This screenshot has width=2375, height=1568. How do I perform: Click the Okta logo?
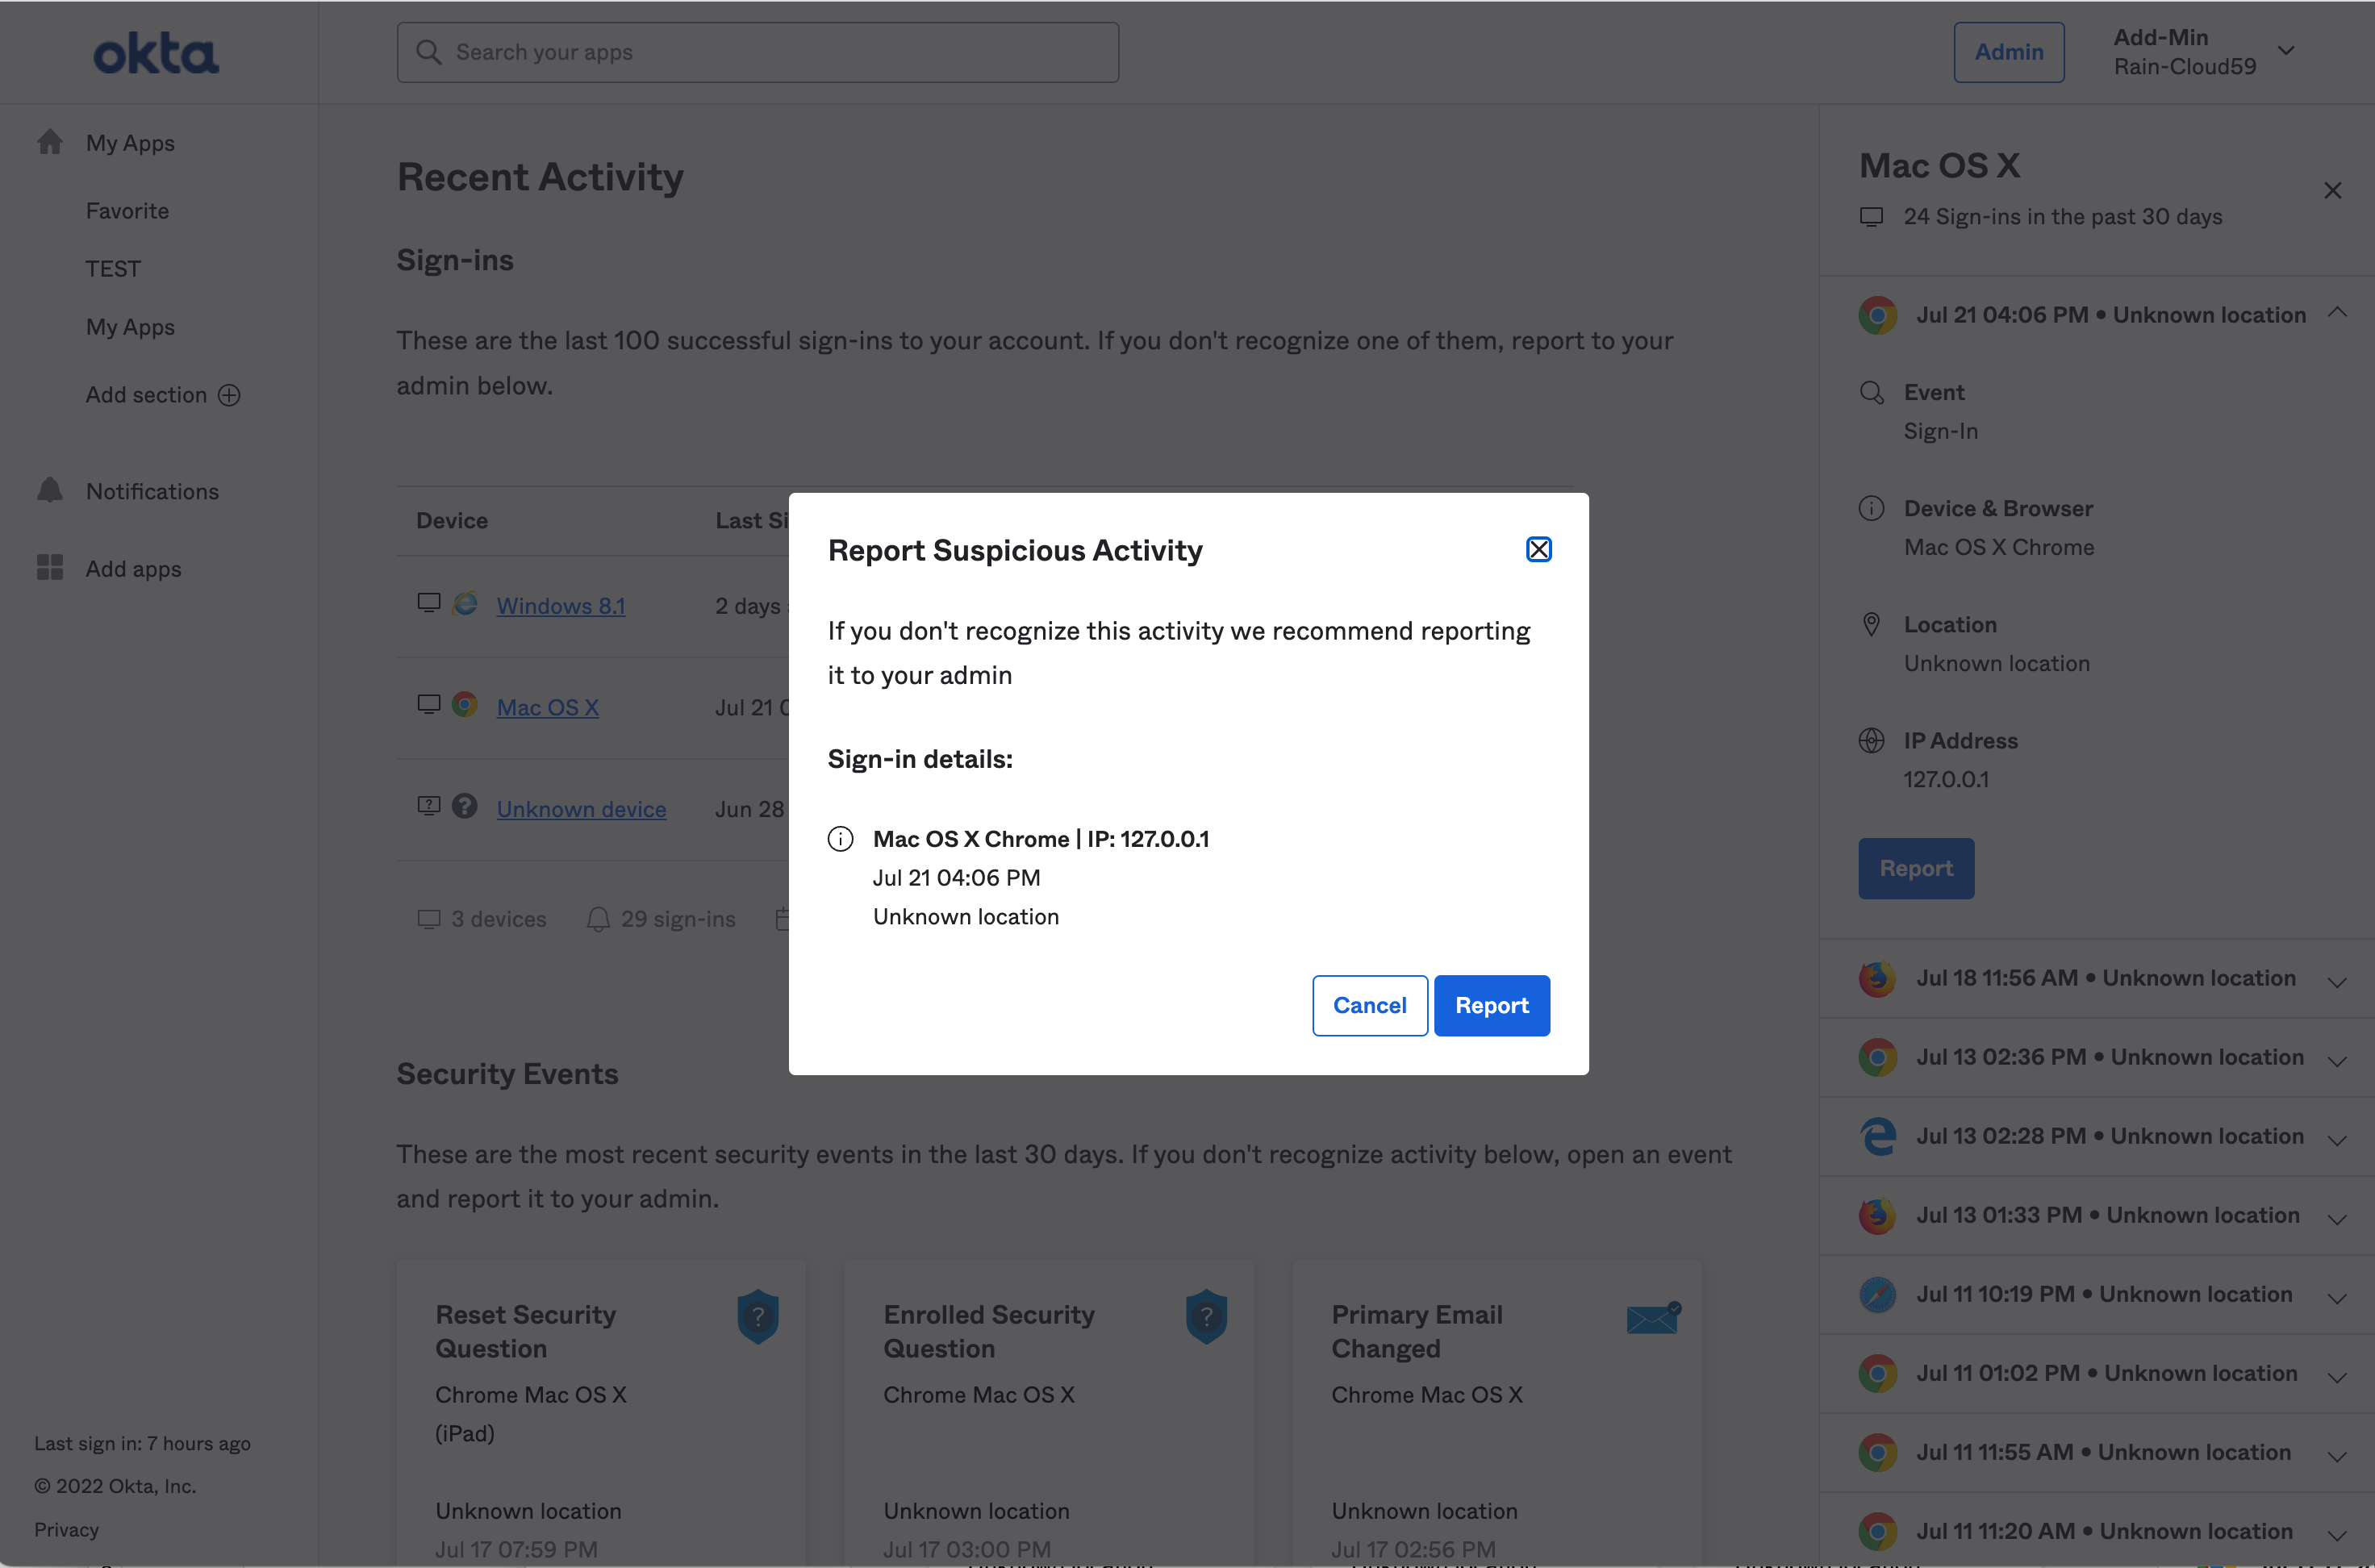[x=156, y=53]
